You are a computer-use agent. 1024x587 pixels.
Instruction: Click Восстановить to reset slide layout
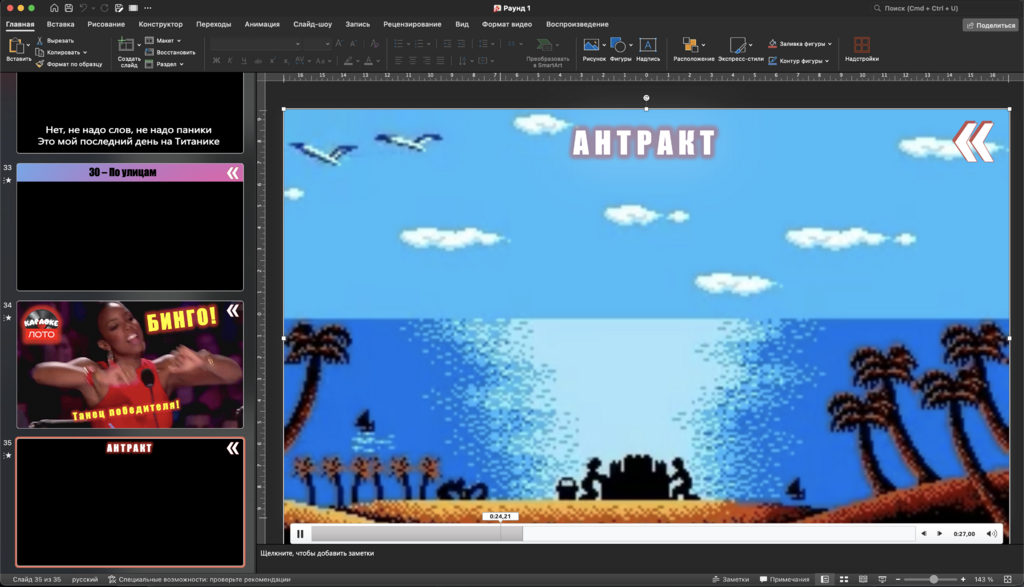tap(170, 52)
